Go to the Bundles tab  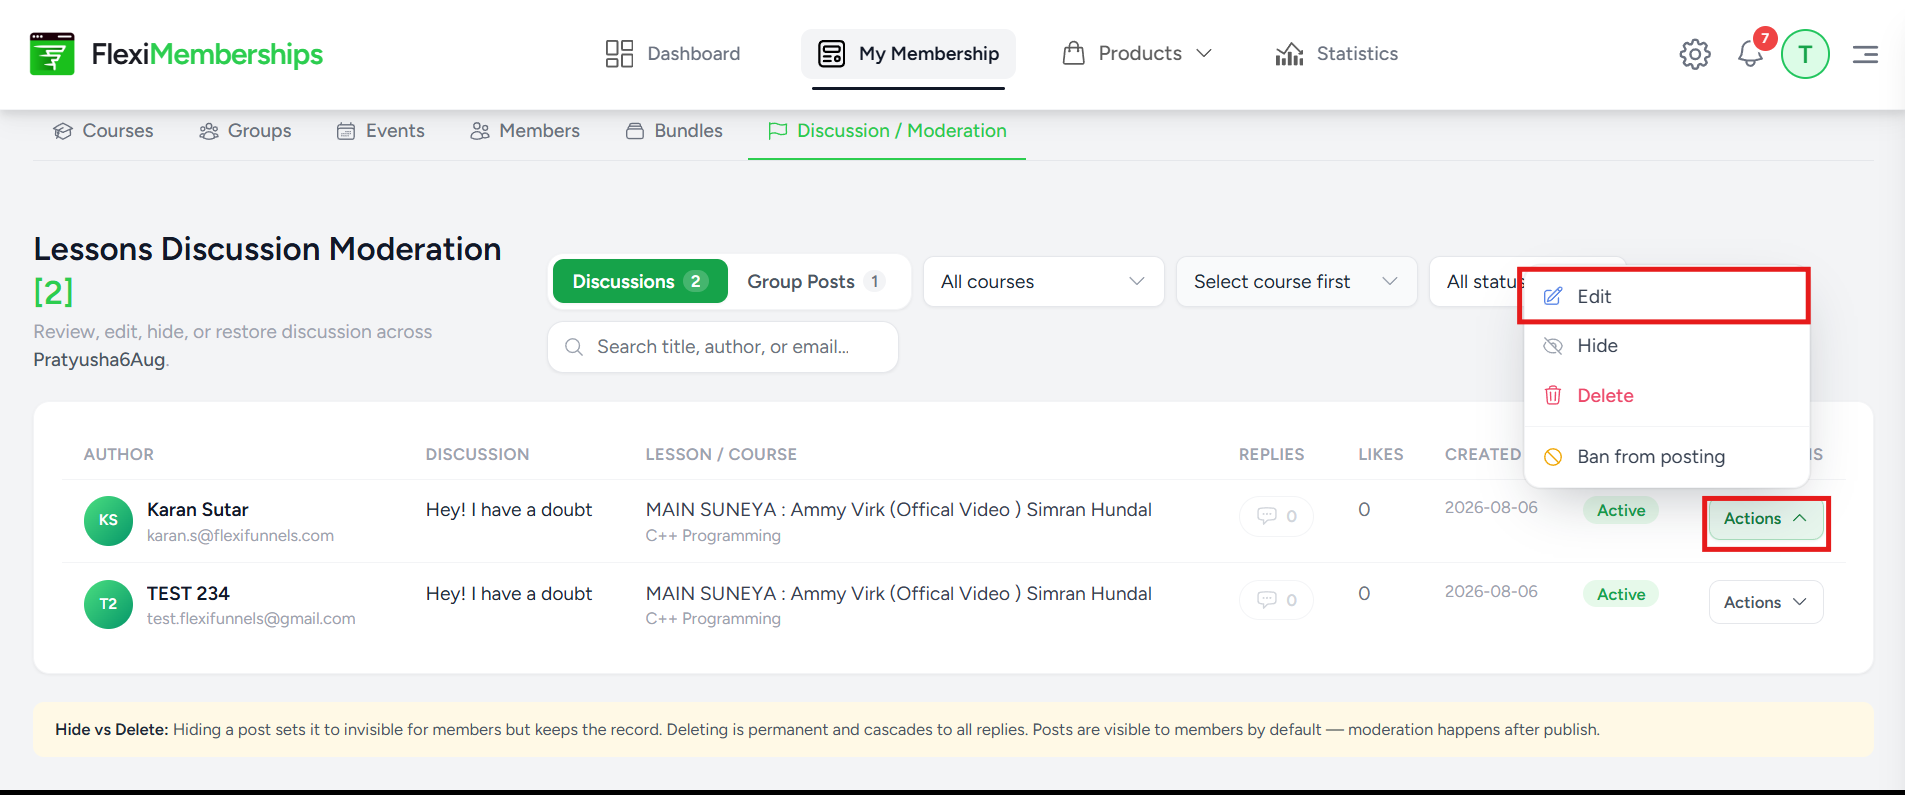(674, 131)
